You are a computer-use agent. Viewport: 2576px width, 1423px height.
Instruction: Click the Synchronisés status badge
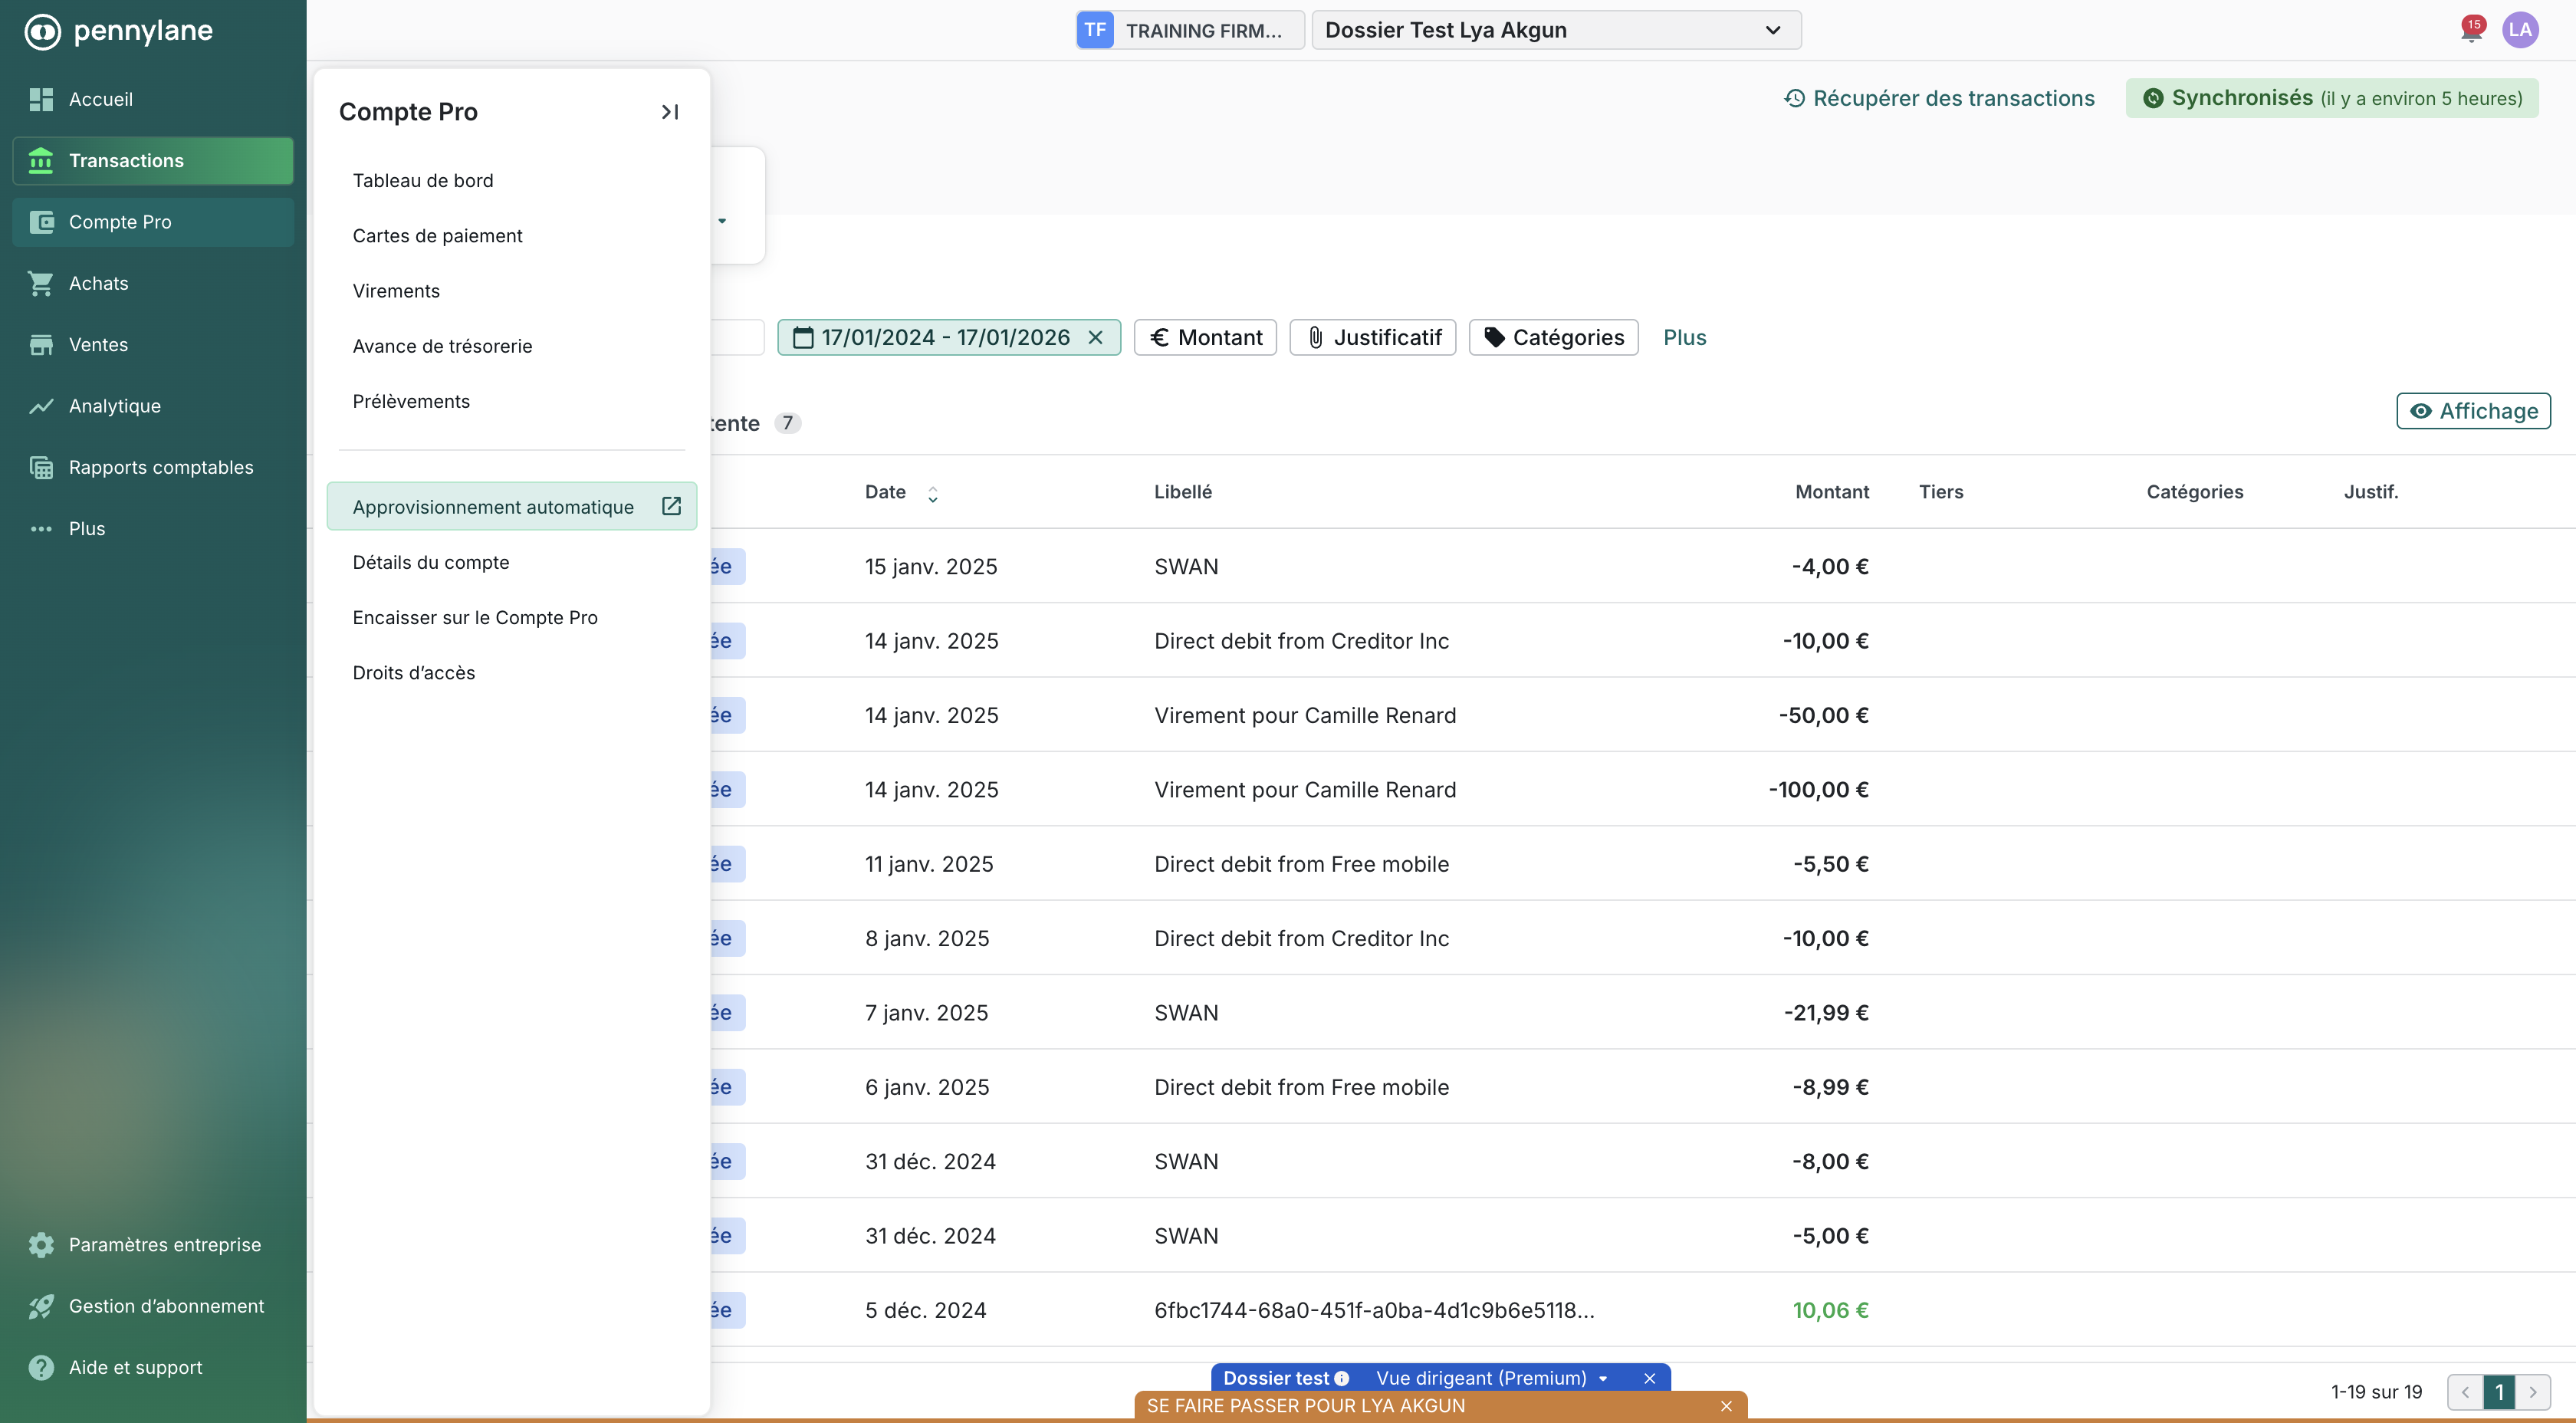pyautogui.click(x=2332, y=98)
